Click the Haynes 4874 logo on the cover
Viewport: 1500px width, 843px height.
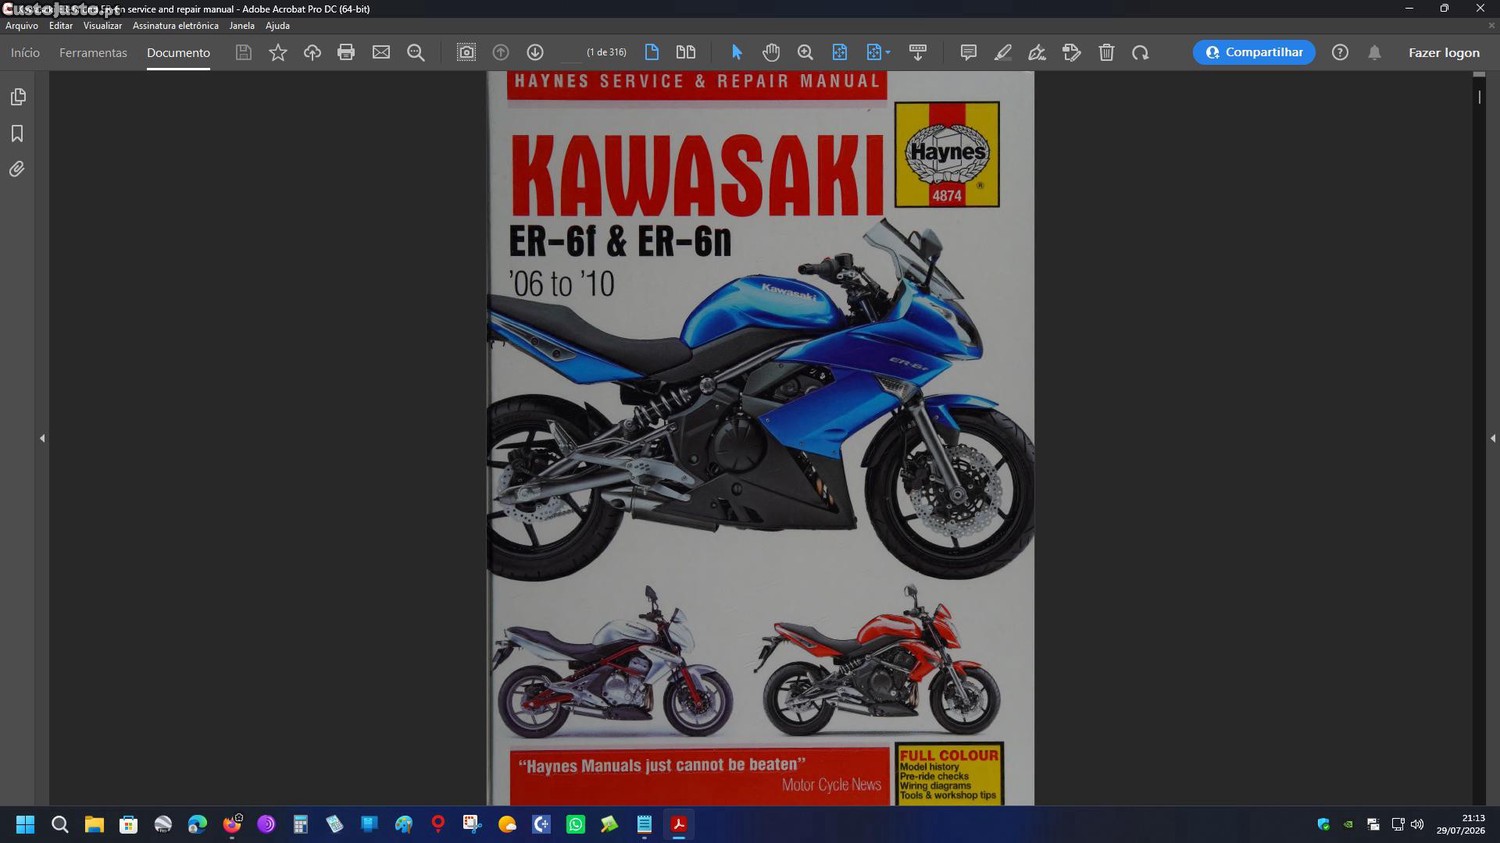(947, 154)
